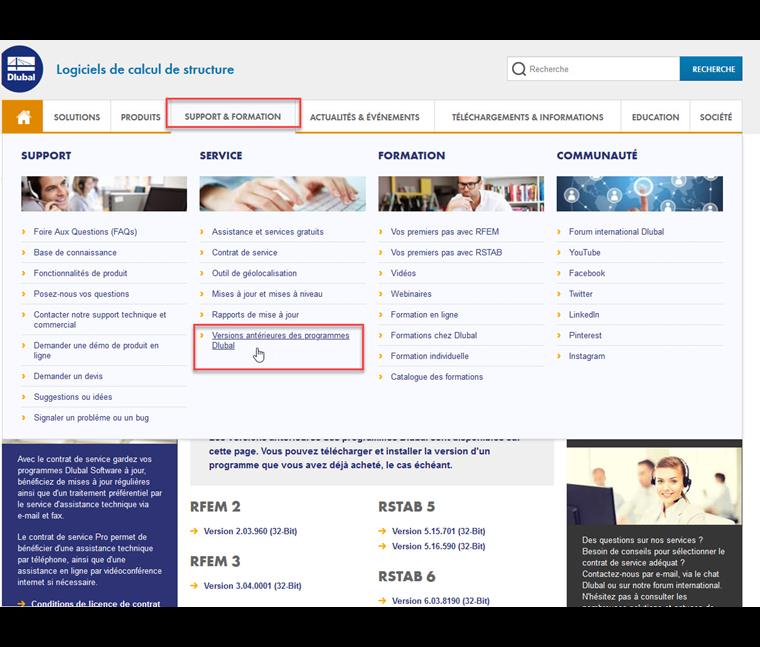The width and height of the screenshot is (760, 647).
Task: Download RFEM Version 3.04.0001 (32-Bit)
Action: coord(252,586)
